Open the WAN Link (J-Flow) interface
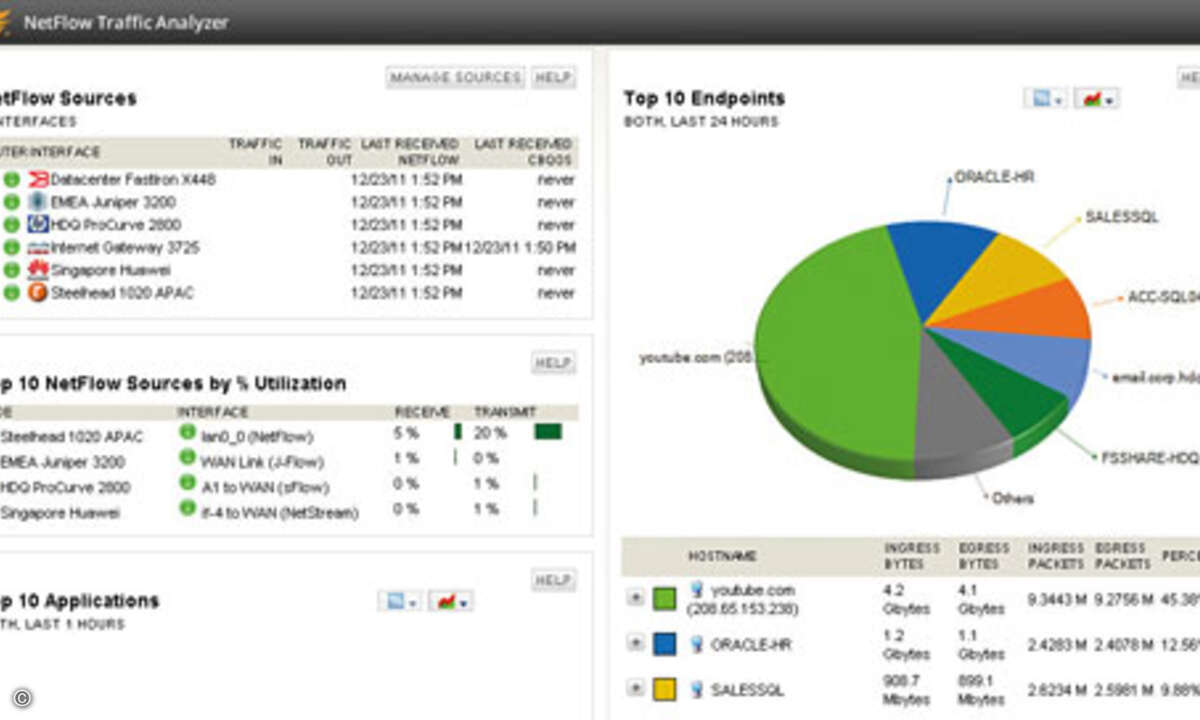This screenshot has height=720, width=1200. (263, 462)
